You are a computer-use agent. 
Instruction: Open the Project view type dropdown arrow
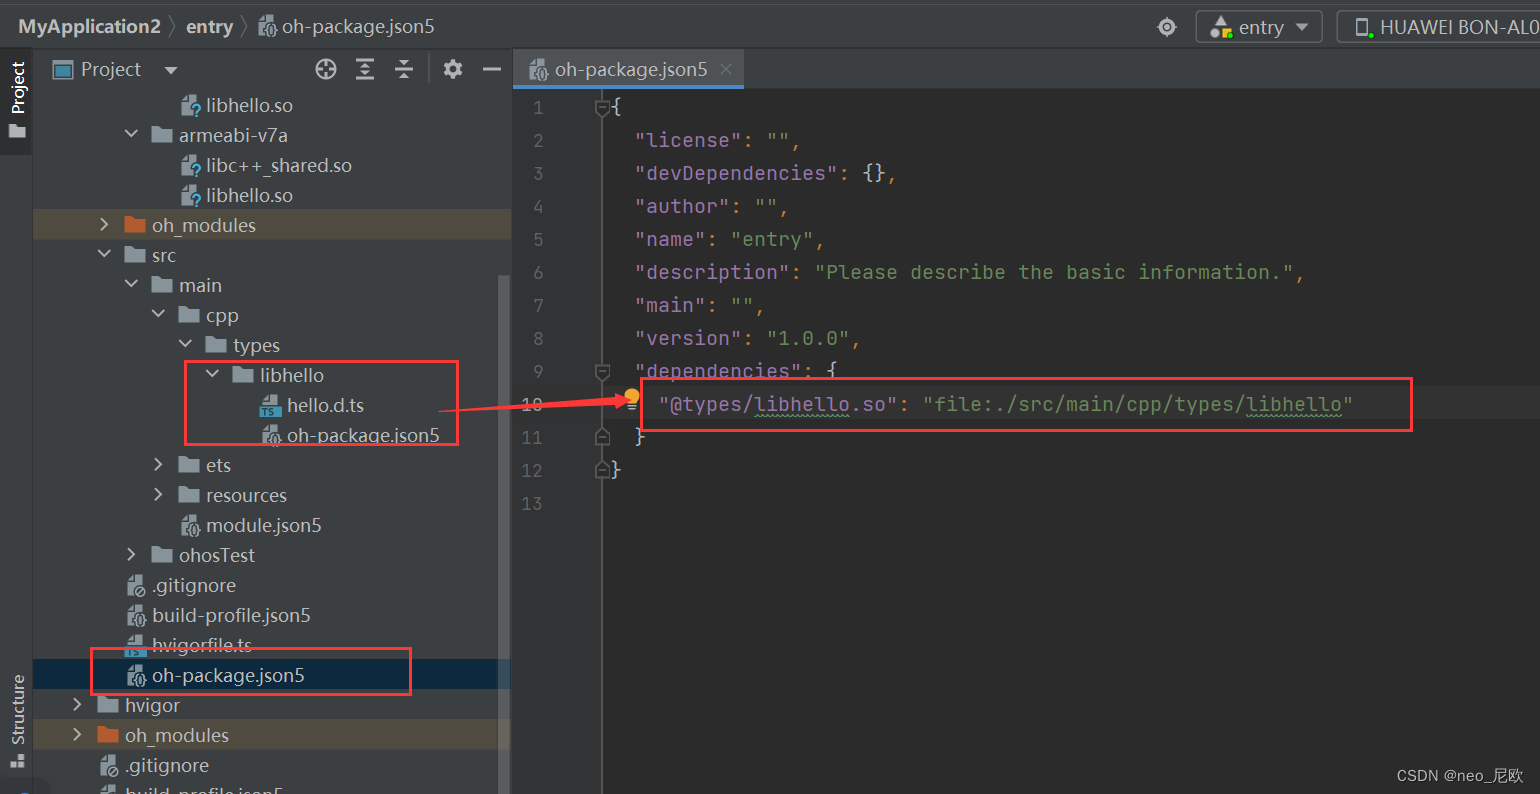click(170, 70)
